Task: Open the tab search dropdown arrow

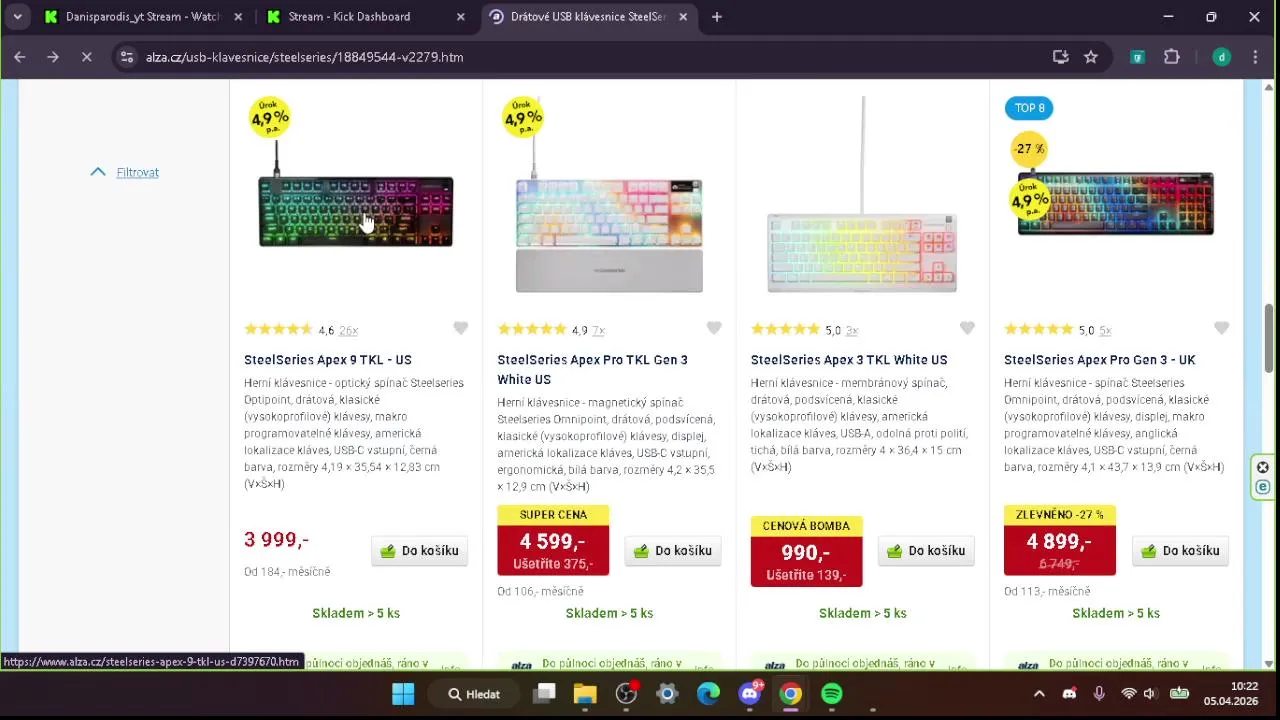Action: tap(17, 17)
